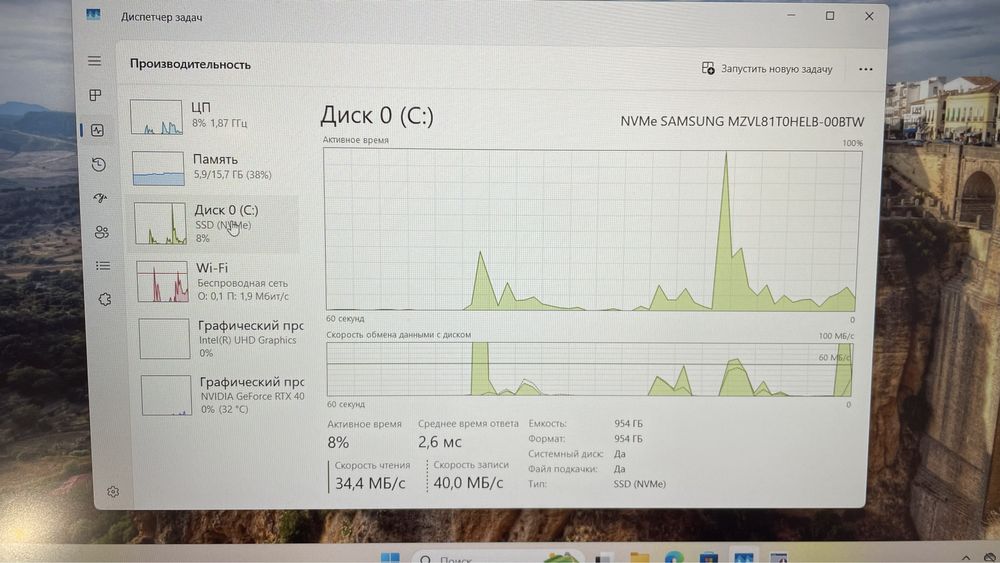Open the App history icon

coord(99,165)
